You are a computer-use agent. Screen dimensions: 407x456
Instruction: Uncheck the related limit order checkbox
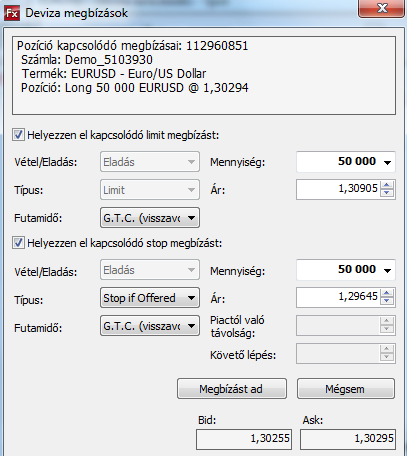click(18, 135)
